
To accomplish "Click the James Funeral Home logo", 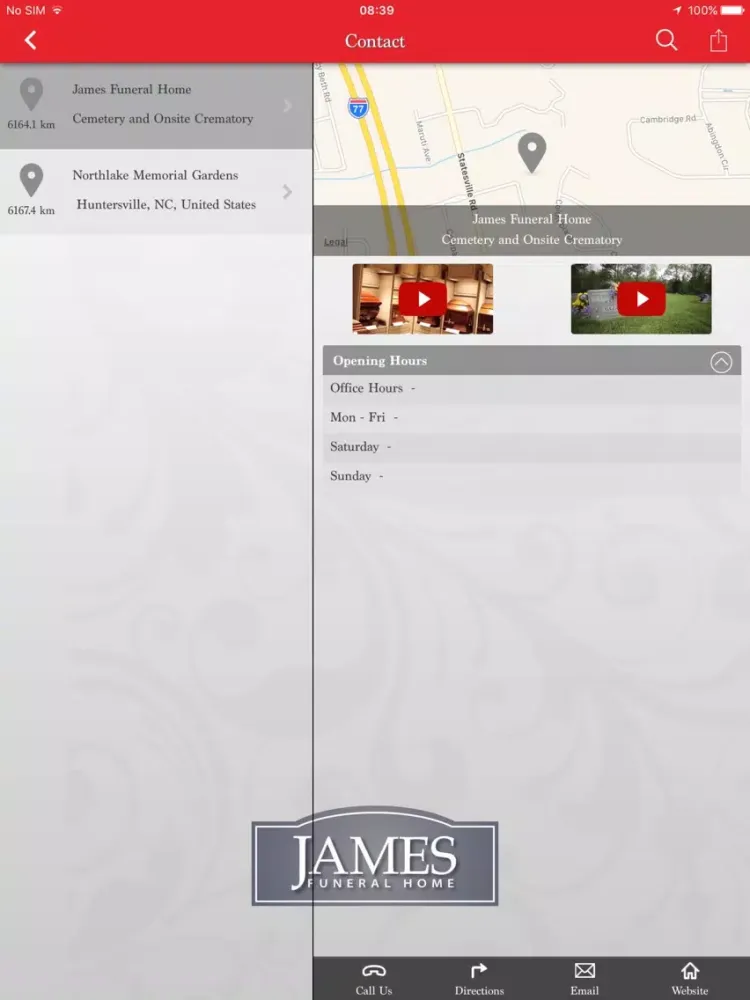I will 375,857.
